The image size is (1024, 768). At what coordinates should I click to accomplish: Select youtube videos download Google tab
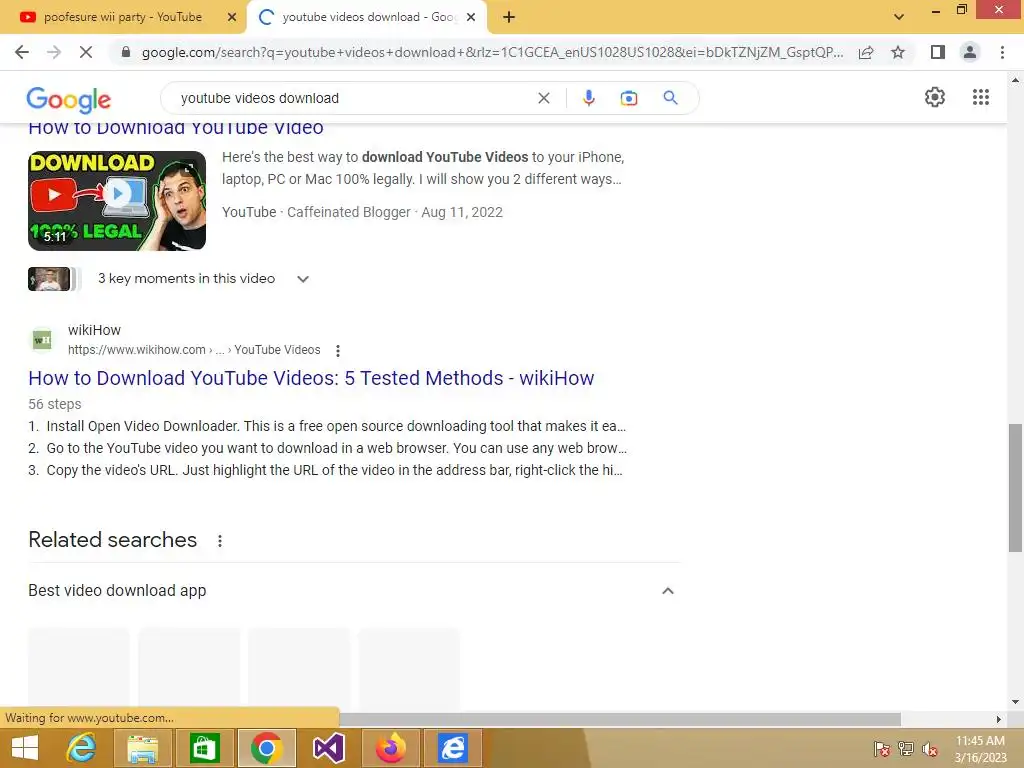366,17
